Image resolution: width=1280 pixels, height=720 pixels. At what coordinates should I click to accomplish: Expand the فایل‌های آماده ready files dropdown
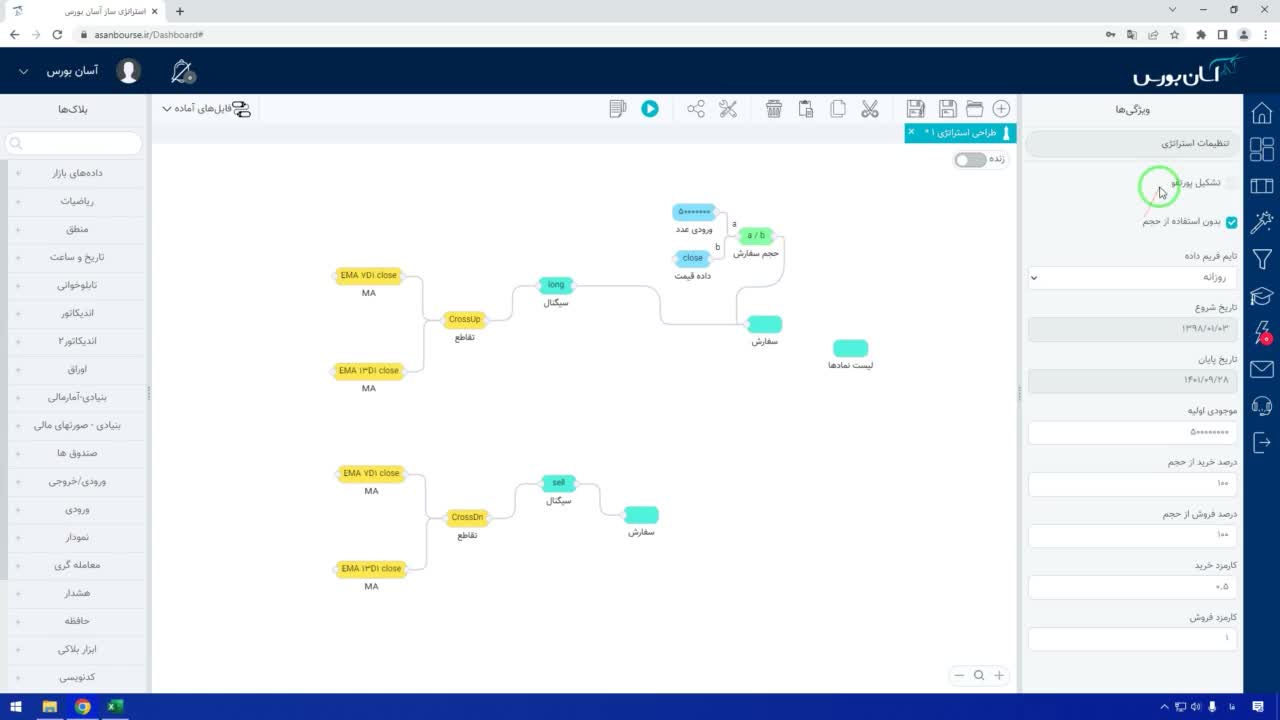[206, 108]
